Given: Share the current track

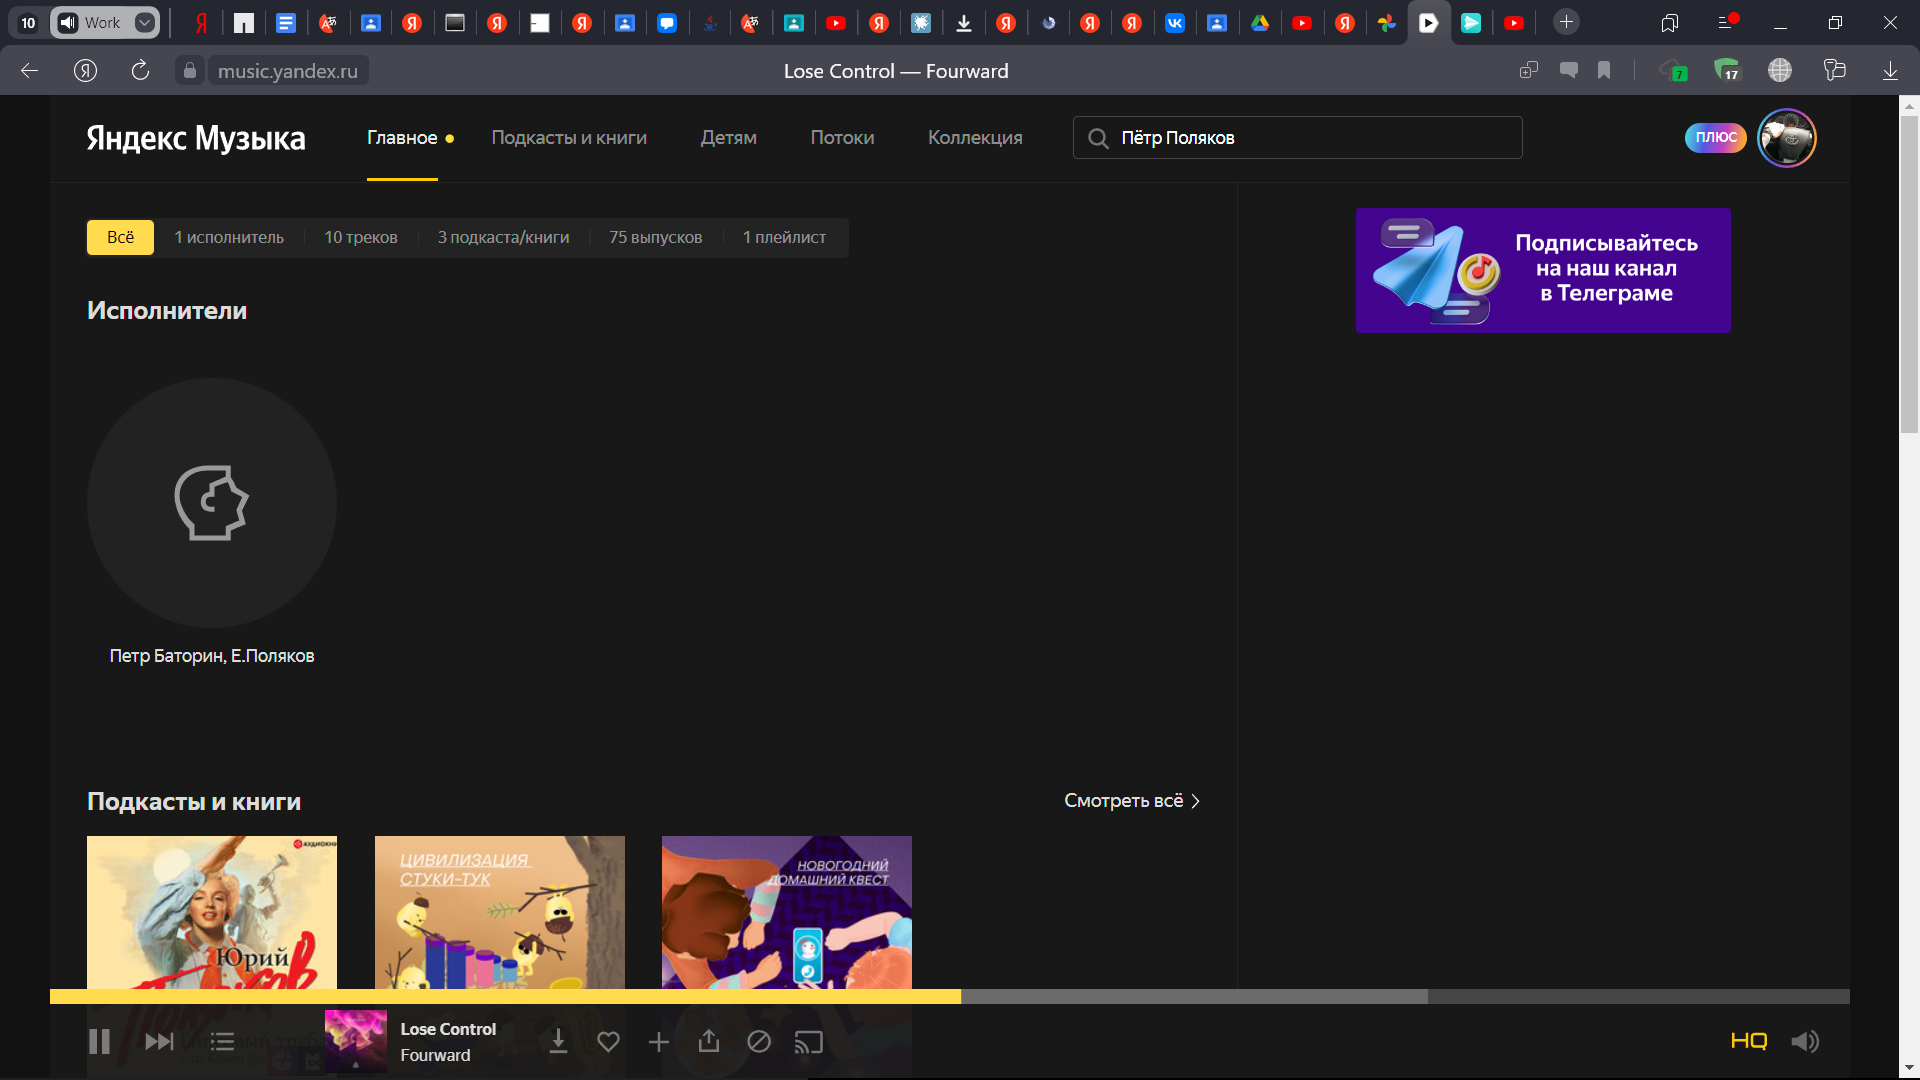Looking at the screenshot, I should 709,1041.
